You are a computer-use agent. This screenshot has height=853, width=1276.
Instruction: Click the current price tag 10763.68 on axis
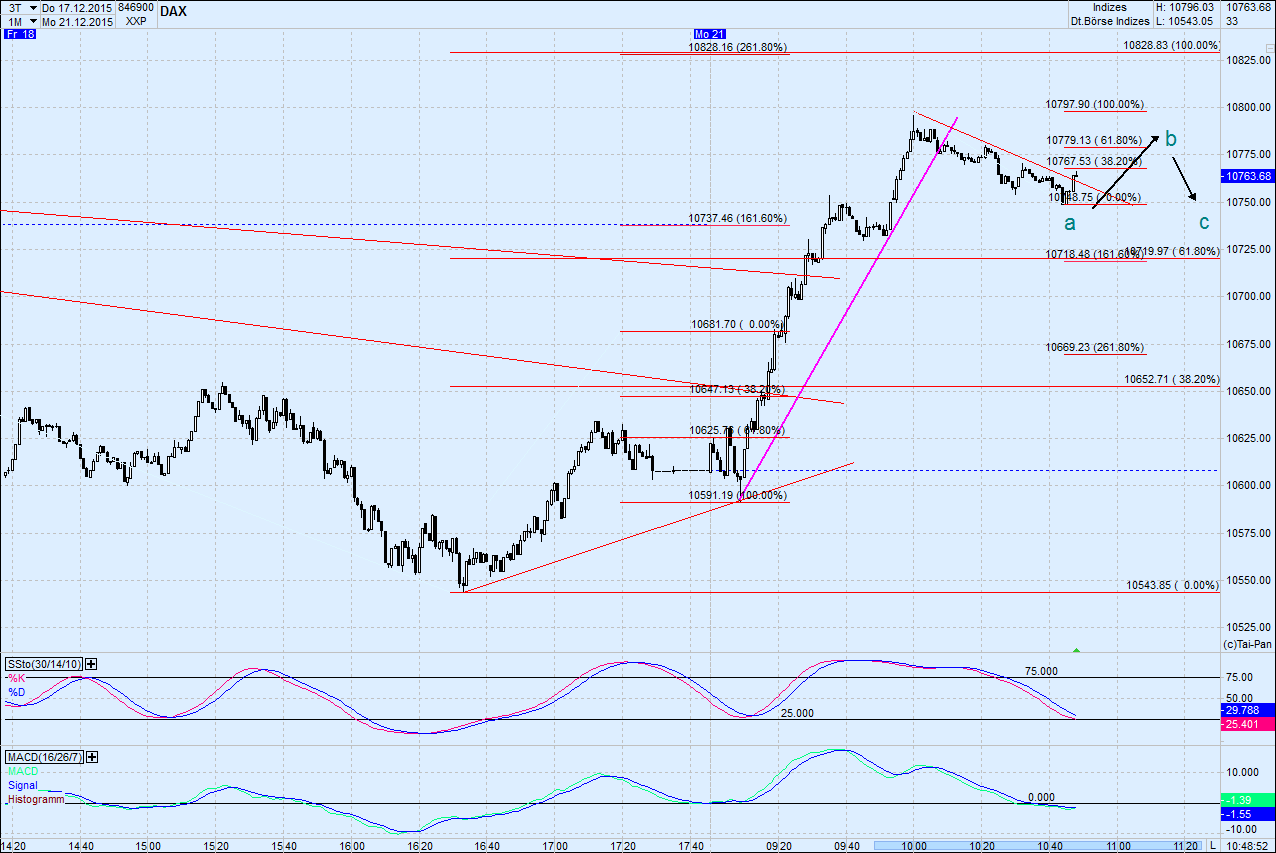[1248, 176]
